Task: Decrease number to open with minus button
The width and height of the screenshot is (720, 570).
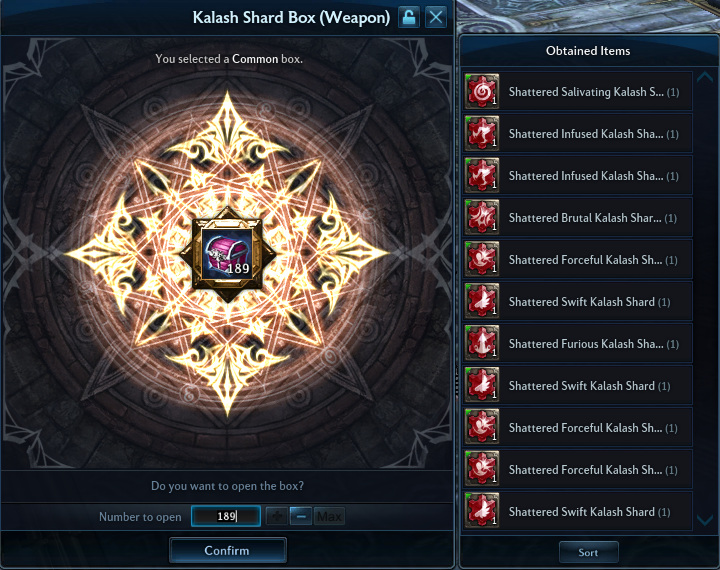Action: [301, 516]
